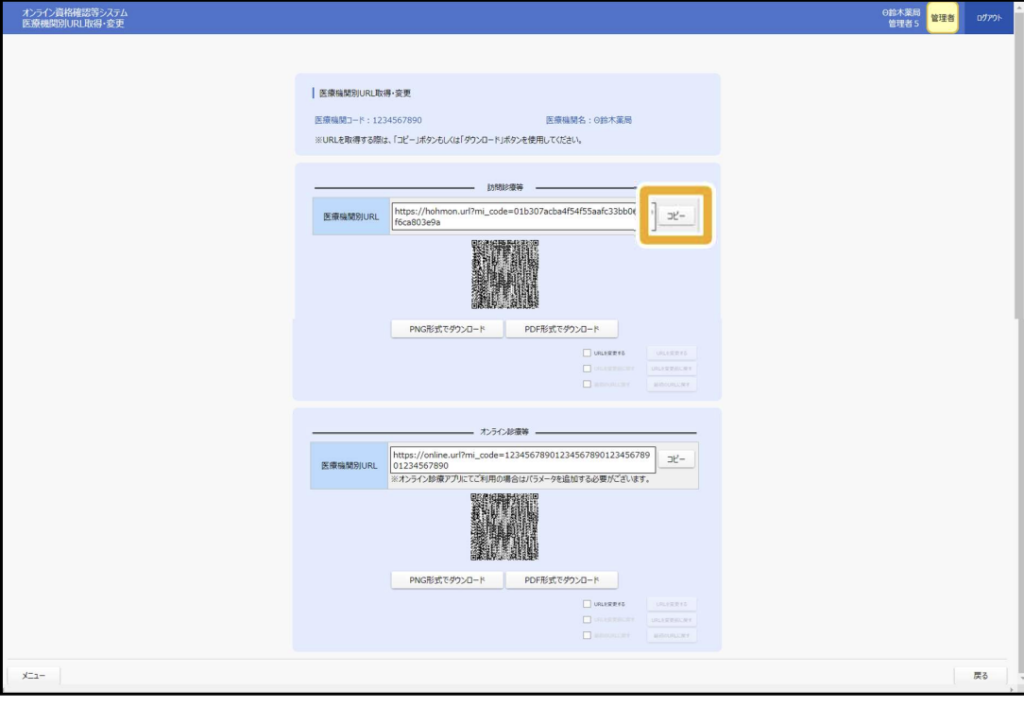Download オンライン診療等 QR code as PDF
The image size is (1024, 707).
pos(562,580)
